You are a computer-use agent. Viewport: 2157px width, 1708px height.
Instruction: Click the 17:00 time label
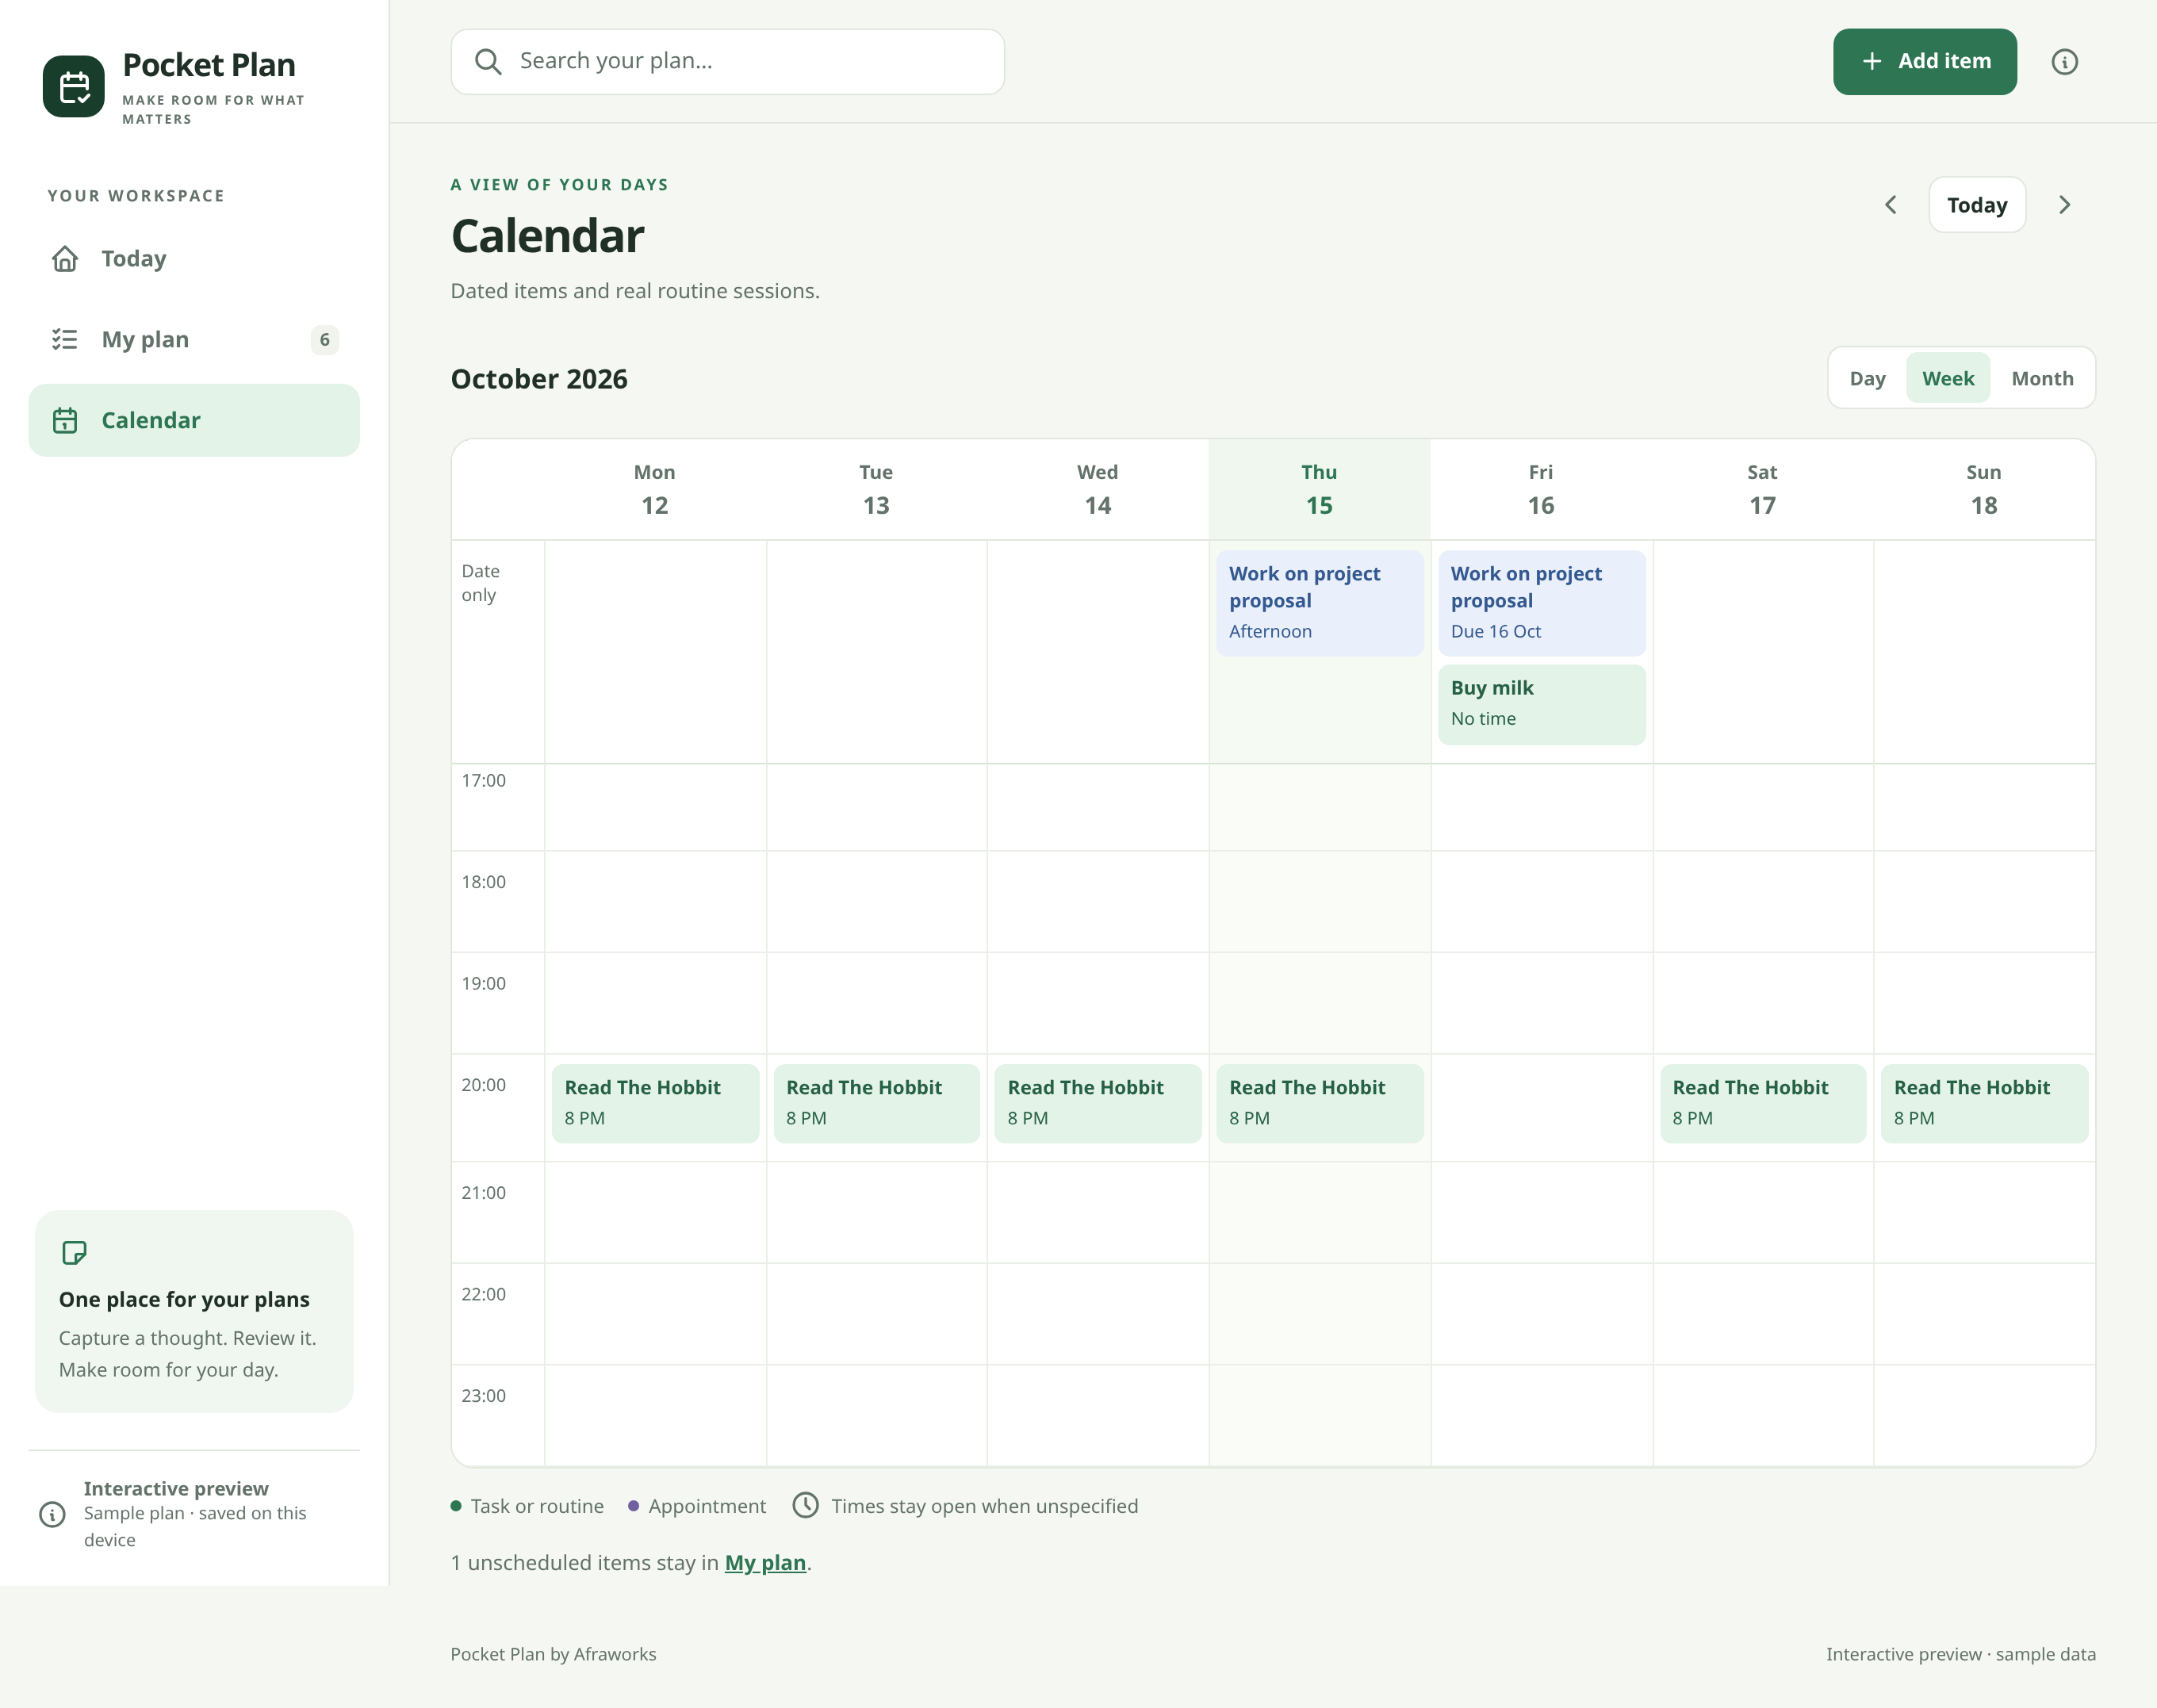pos(483,780)
